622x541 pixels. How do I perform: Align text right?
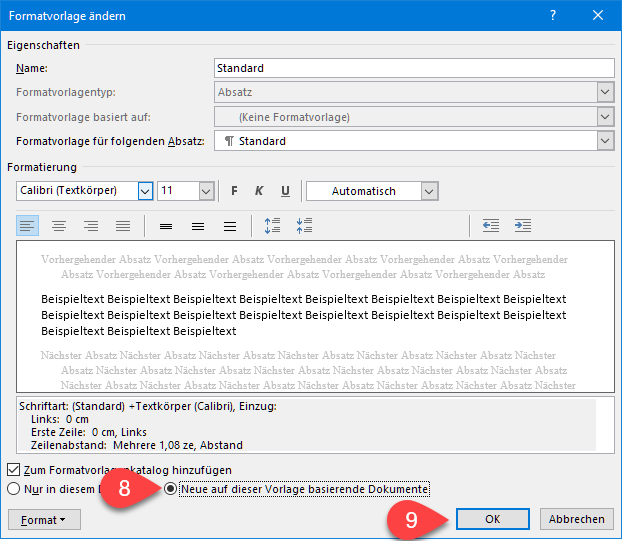coord(91,226)
